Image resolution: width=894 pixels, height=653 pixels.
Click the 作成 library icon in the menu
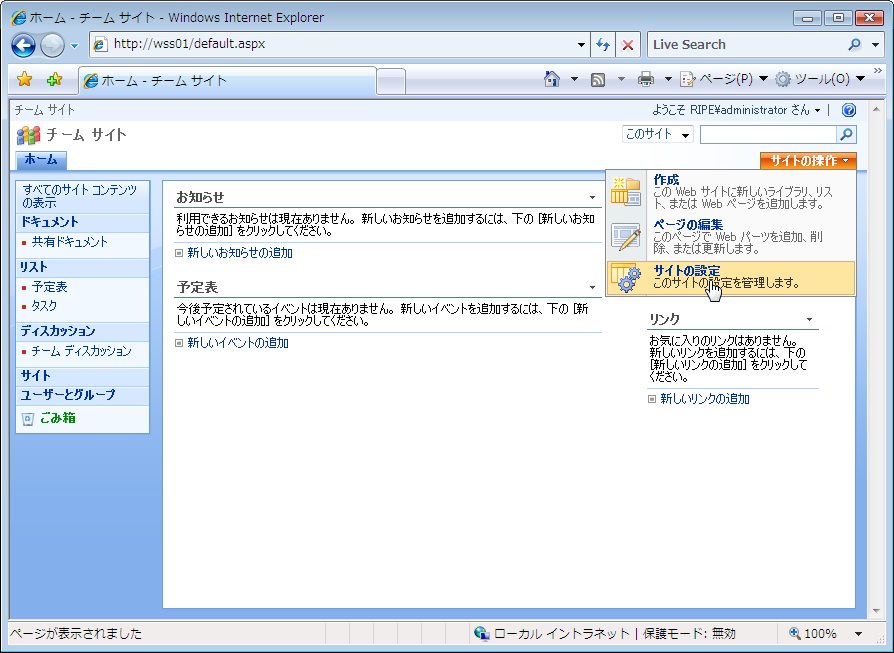625,192
